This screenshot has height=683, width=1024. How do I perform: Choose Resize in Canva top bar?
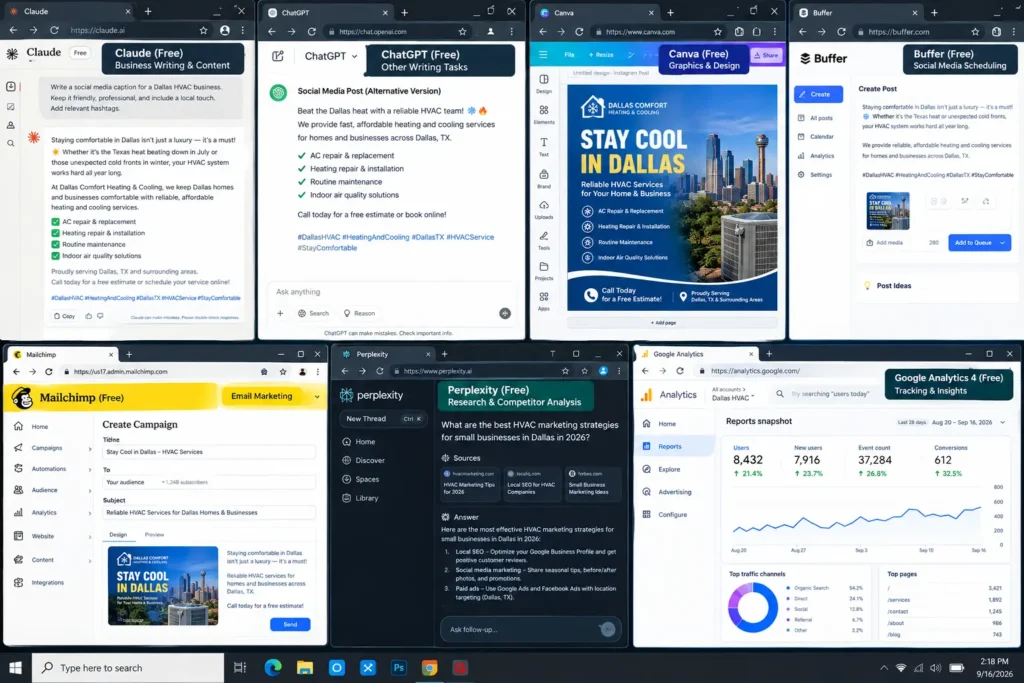point(601,55)
